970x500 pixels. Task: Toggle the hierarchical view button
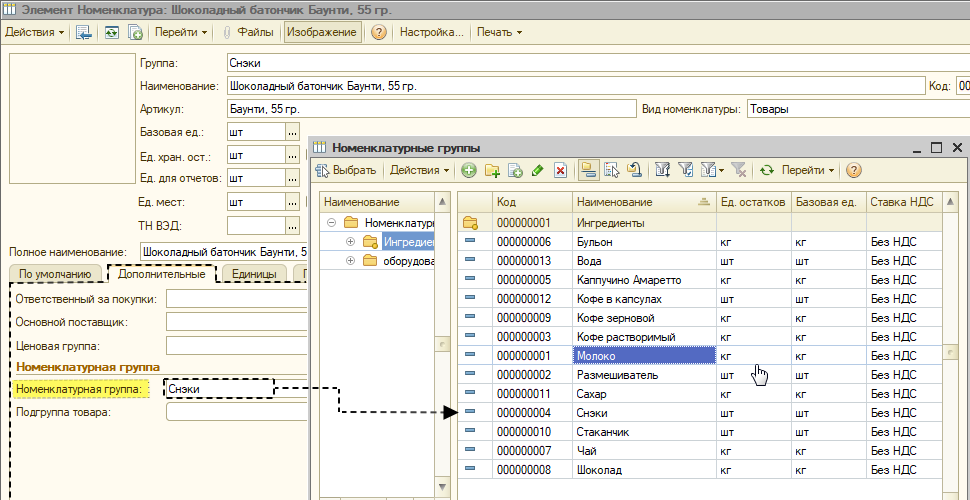coord(589,170)
